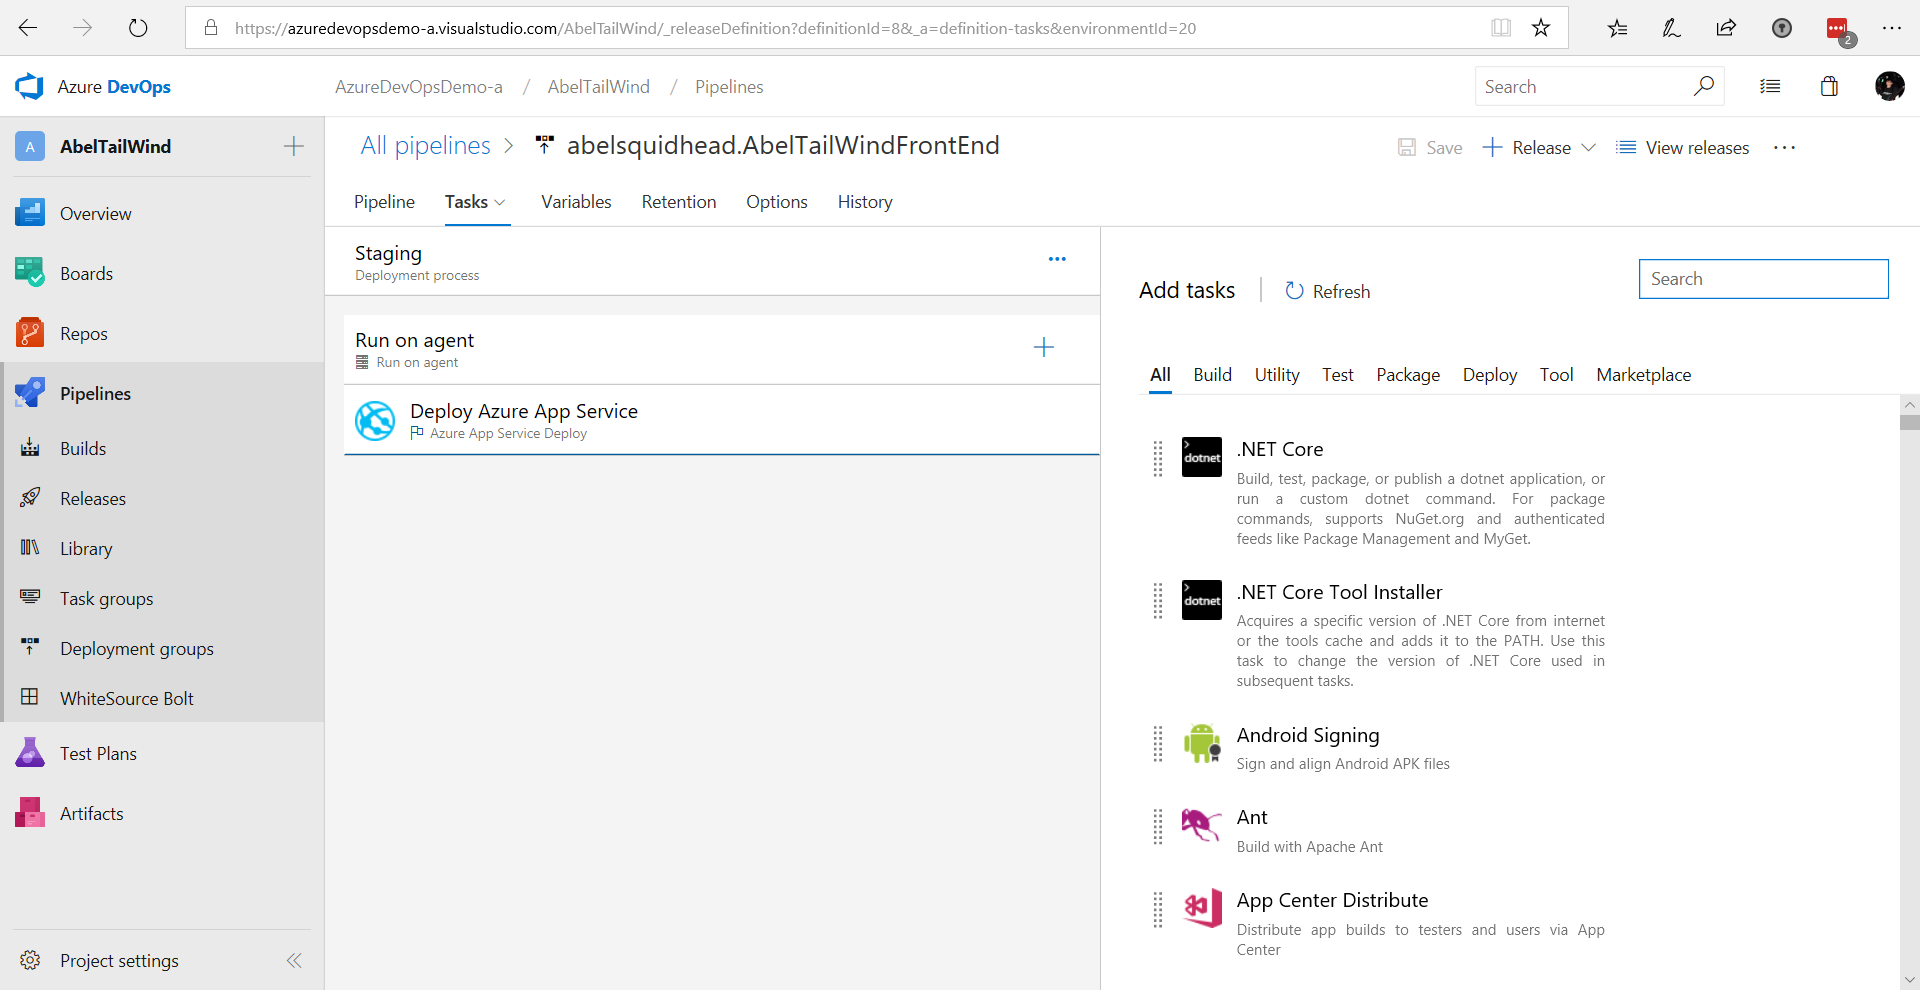This screenshot has width=1920, height=990.
Task: Select the All tasks category
Action: [1160, 375]
